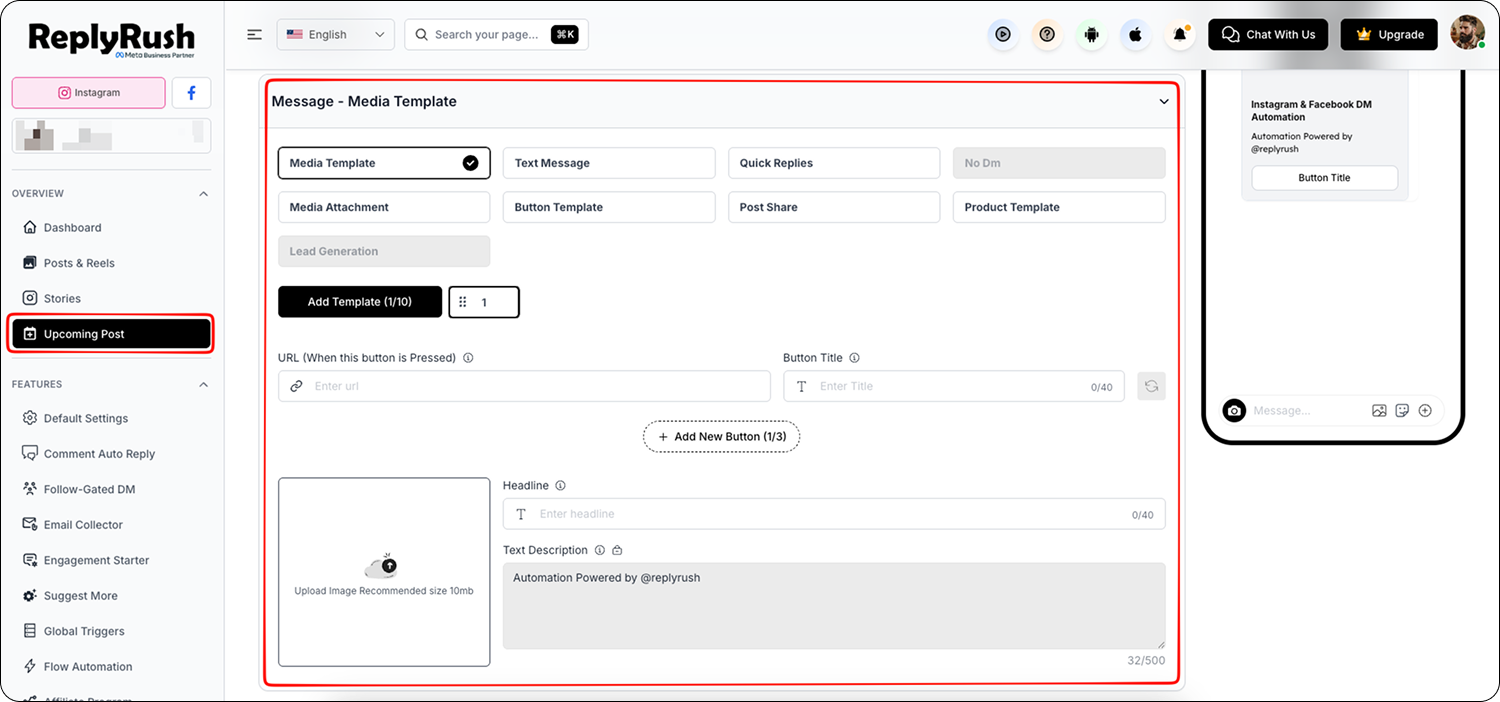The width and height of the screenshot is (1500, 702).
Task: Click the Text Description textarea
Action: (x=834, y=606)
